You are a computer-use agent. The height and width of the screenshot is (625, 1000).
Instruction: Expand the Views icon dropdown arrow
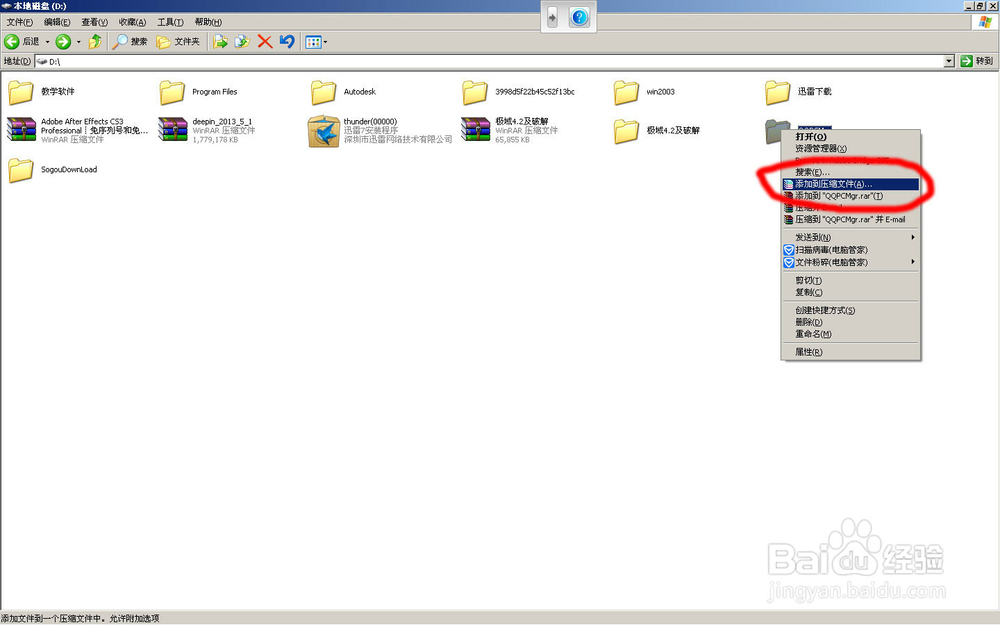325,42
